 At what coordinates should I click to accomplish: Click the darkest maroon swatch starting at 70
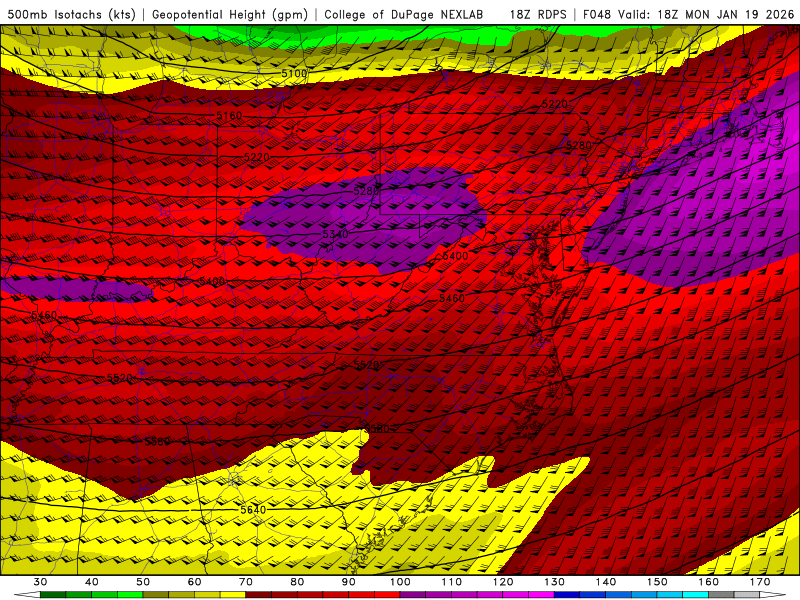click(x=258, y=595)
